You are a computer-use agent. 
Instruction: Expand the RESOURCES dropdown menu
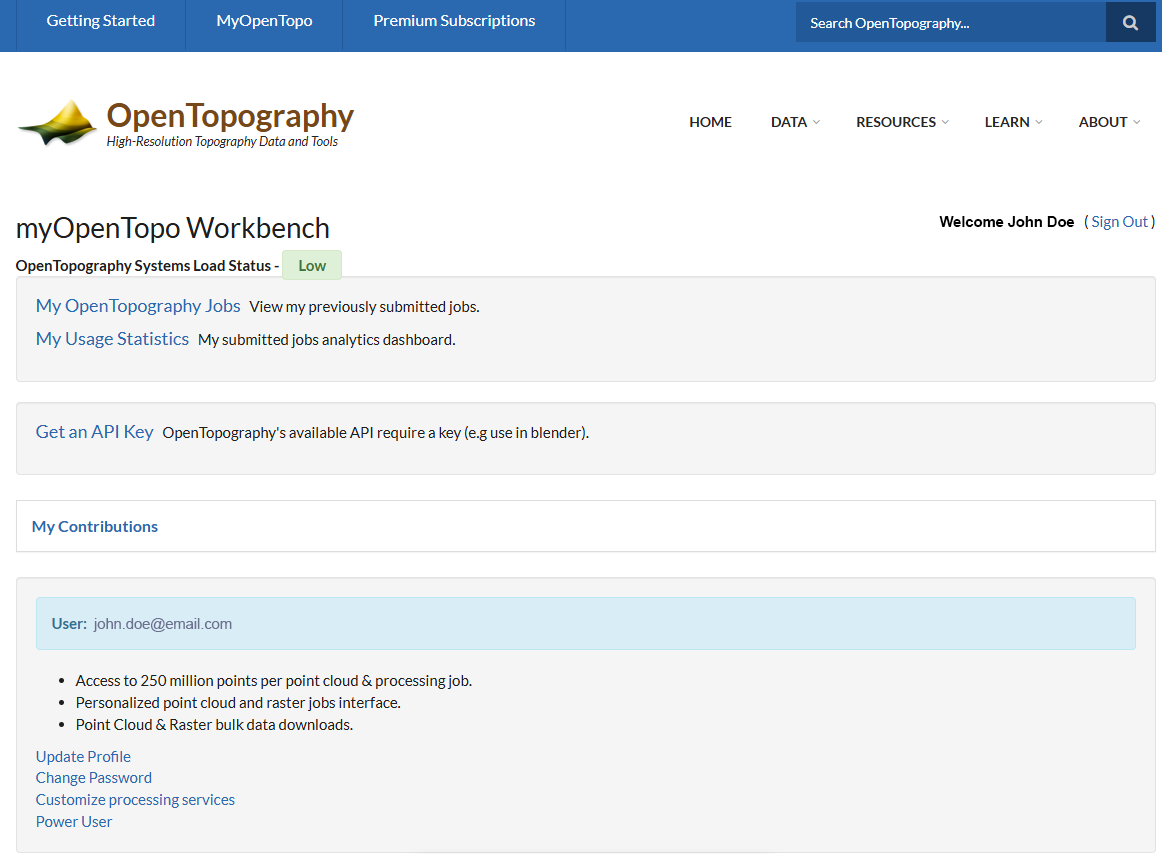pos(902,122)
